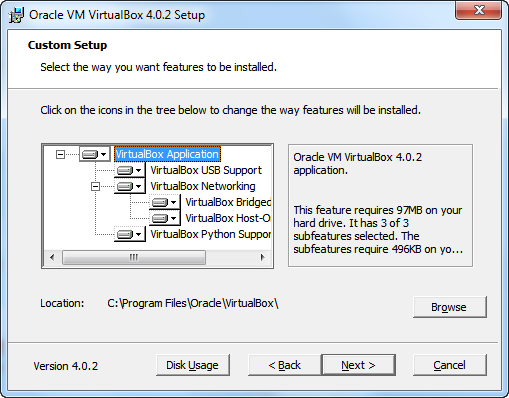The height and width of the screenshot is (398, 509).
Task: Open the install-option arrow for Python Support
Action: pyautogui.click(x=139, y=235)
